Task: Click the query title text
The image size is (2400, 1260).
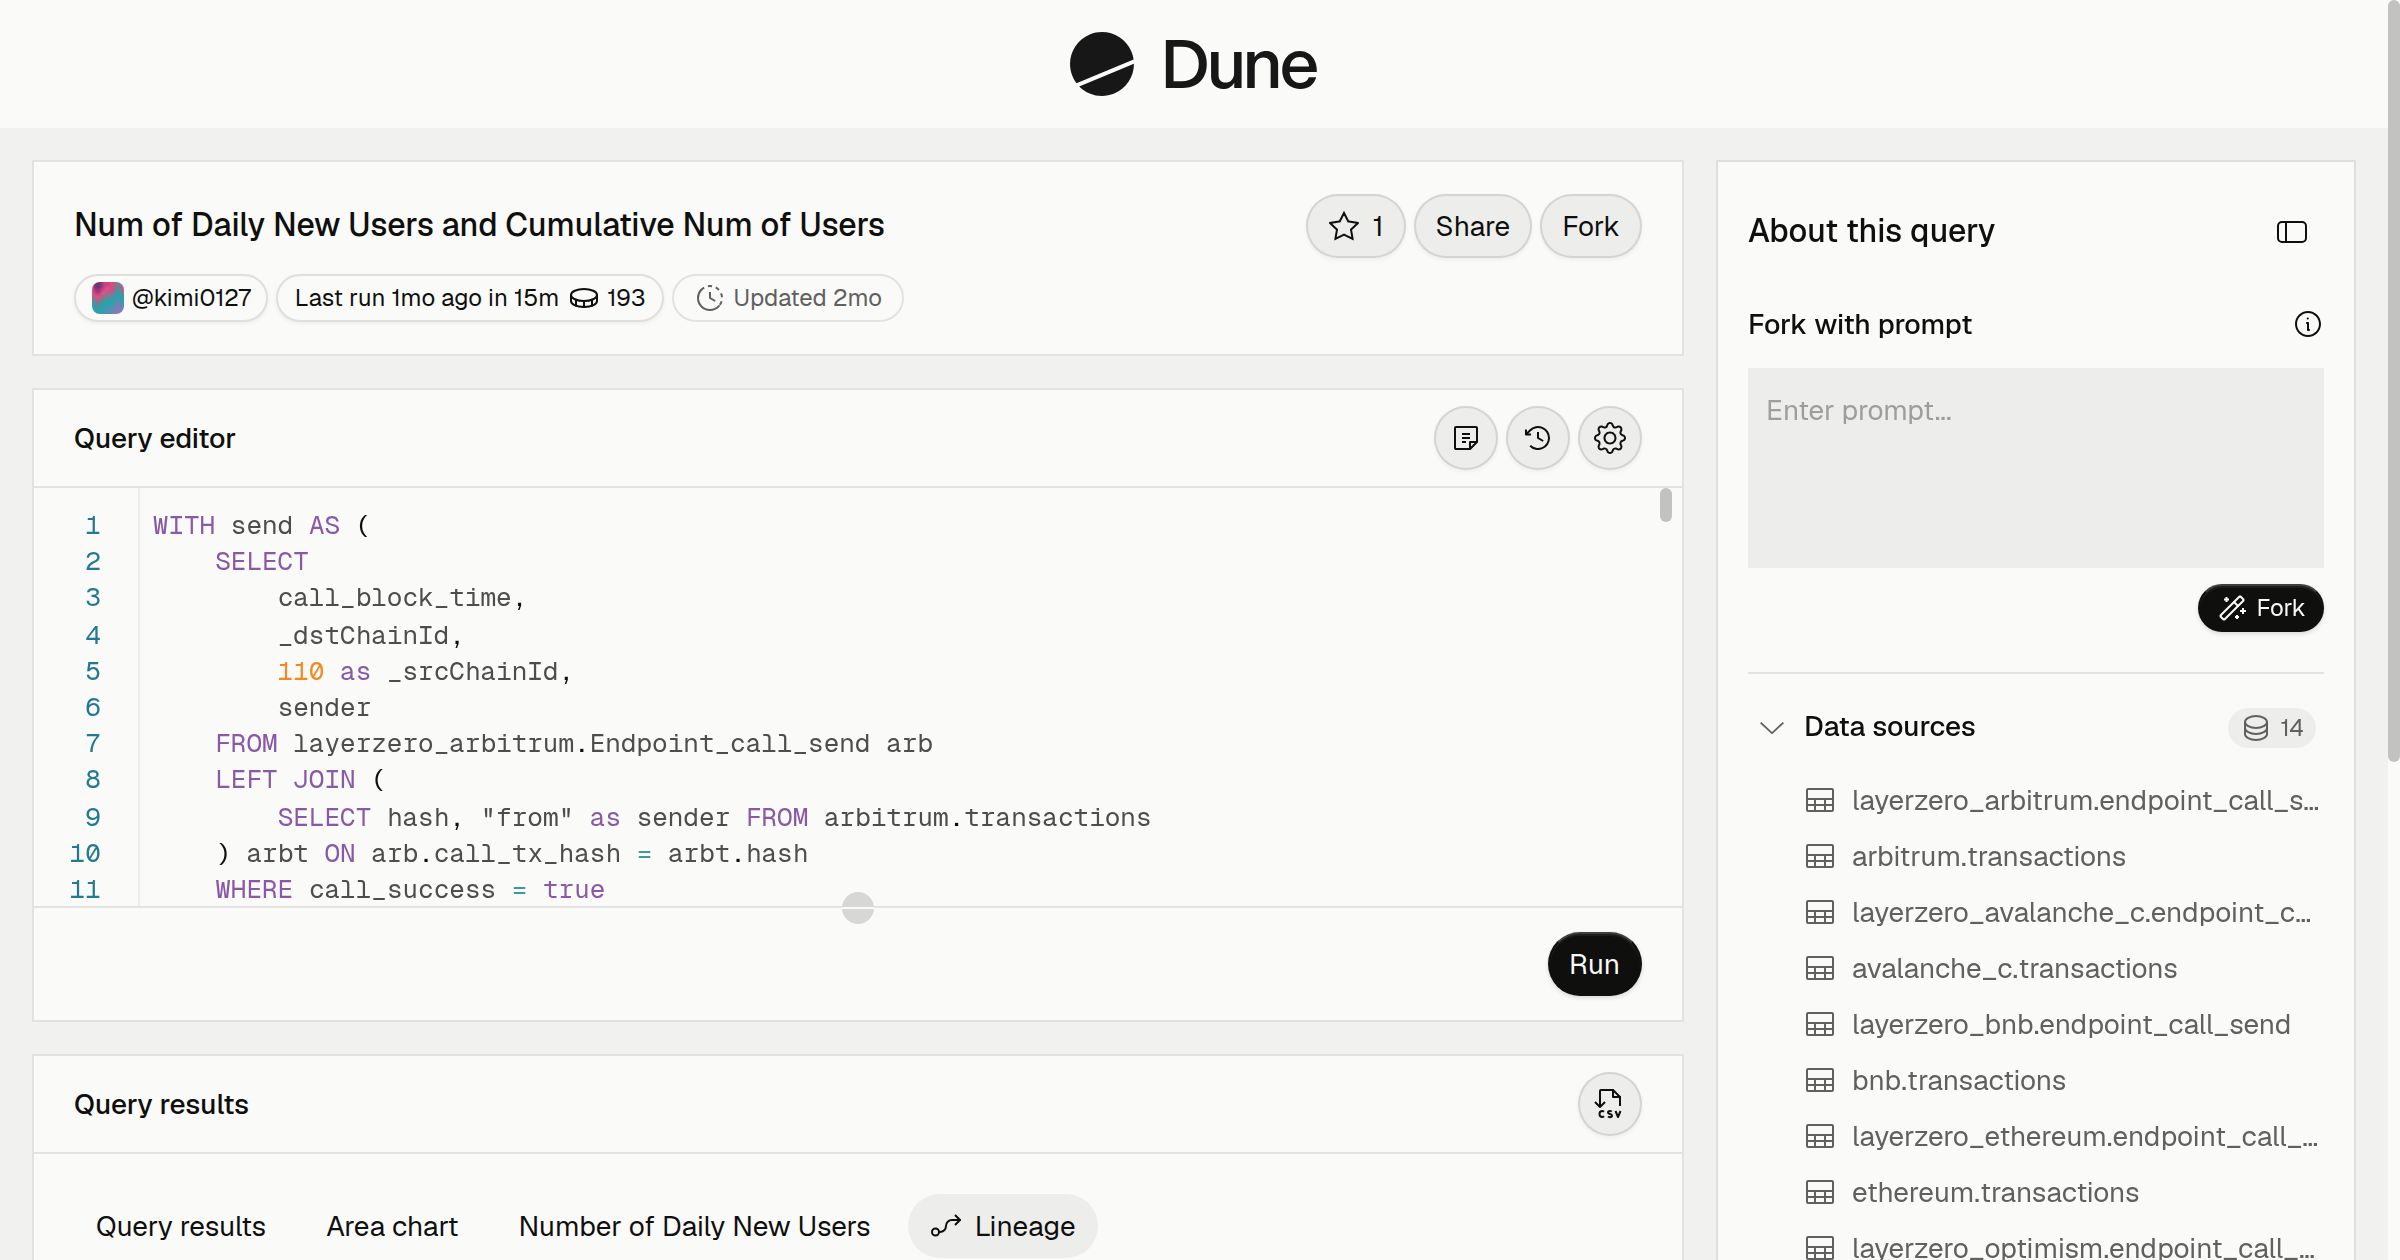Action: [x=479, y=225]
